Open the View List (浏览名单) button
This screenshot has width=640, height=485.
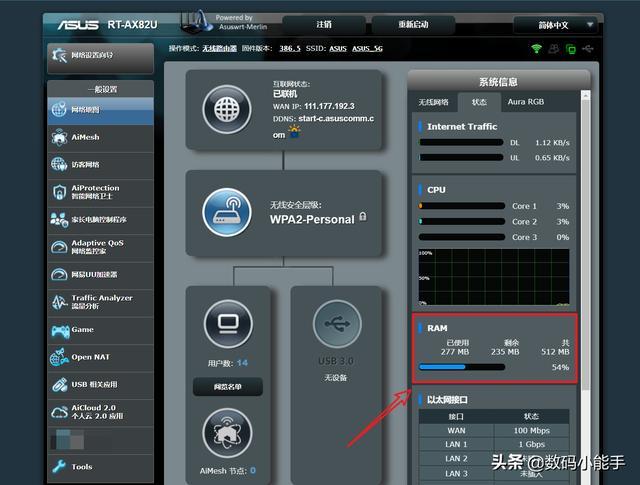click(x=228, y=387)
